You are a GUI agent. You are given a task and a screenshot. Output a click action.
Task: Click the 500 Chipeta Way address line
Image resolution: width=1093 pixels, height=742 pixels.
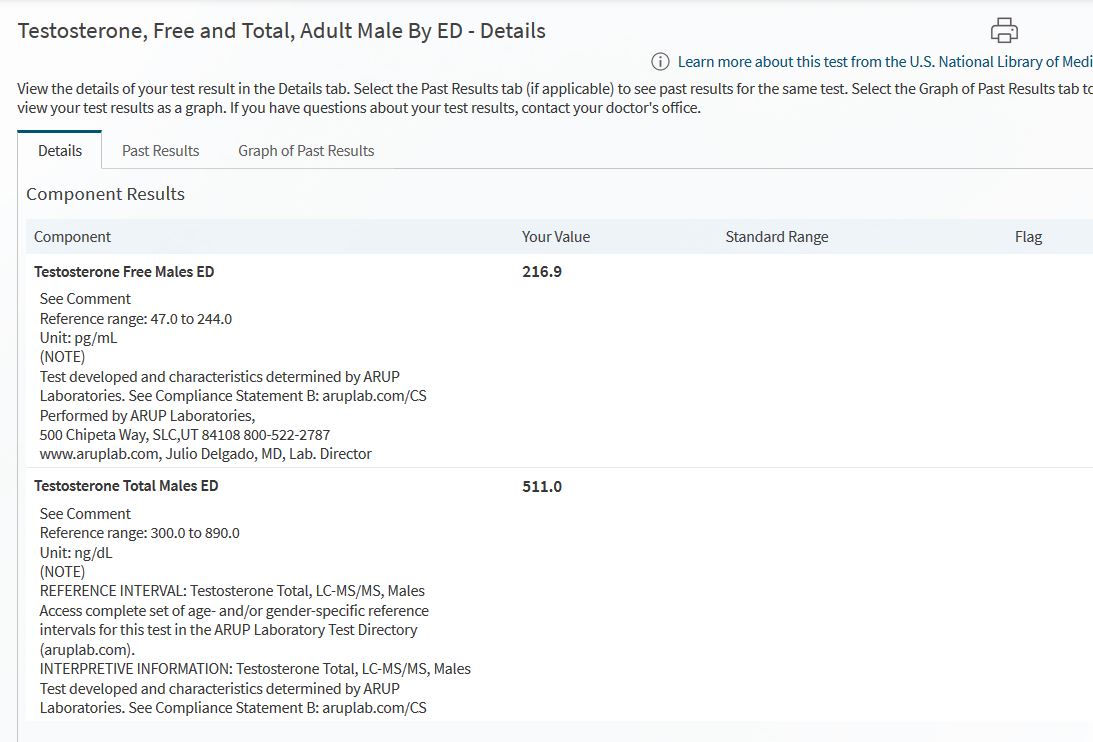185,435
